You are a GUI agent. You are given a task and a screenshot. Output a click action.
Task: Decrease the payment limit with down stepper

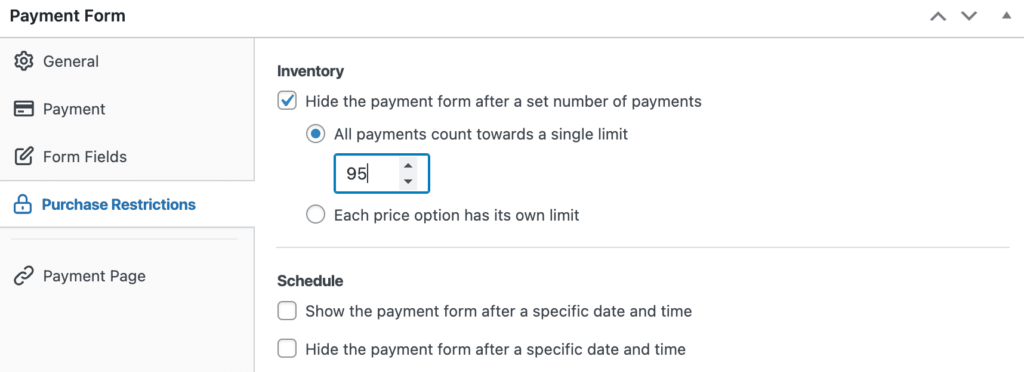point(408,181)
